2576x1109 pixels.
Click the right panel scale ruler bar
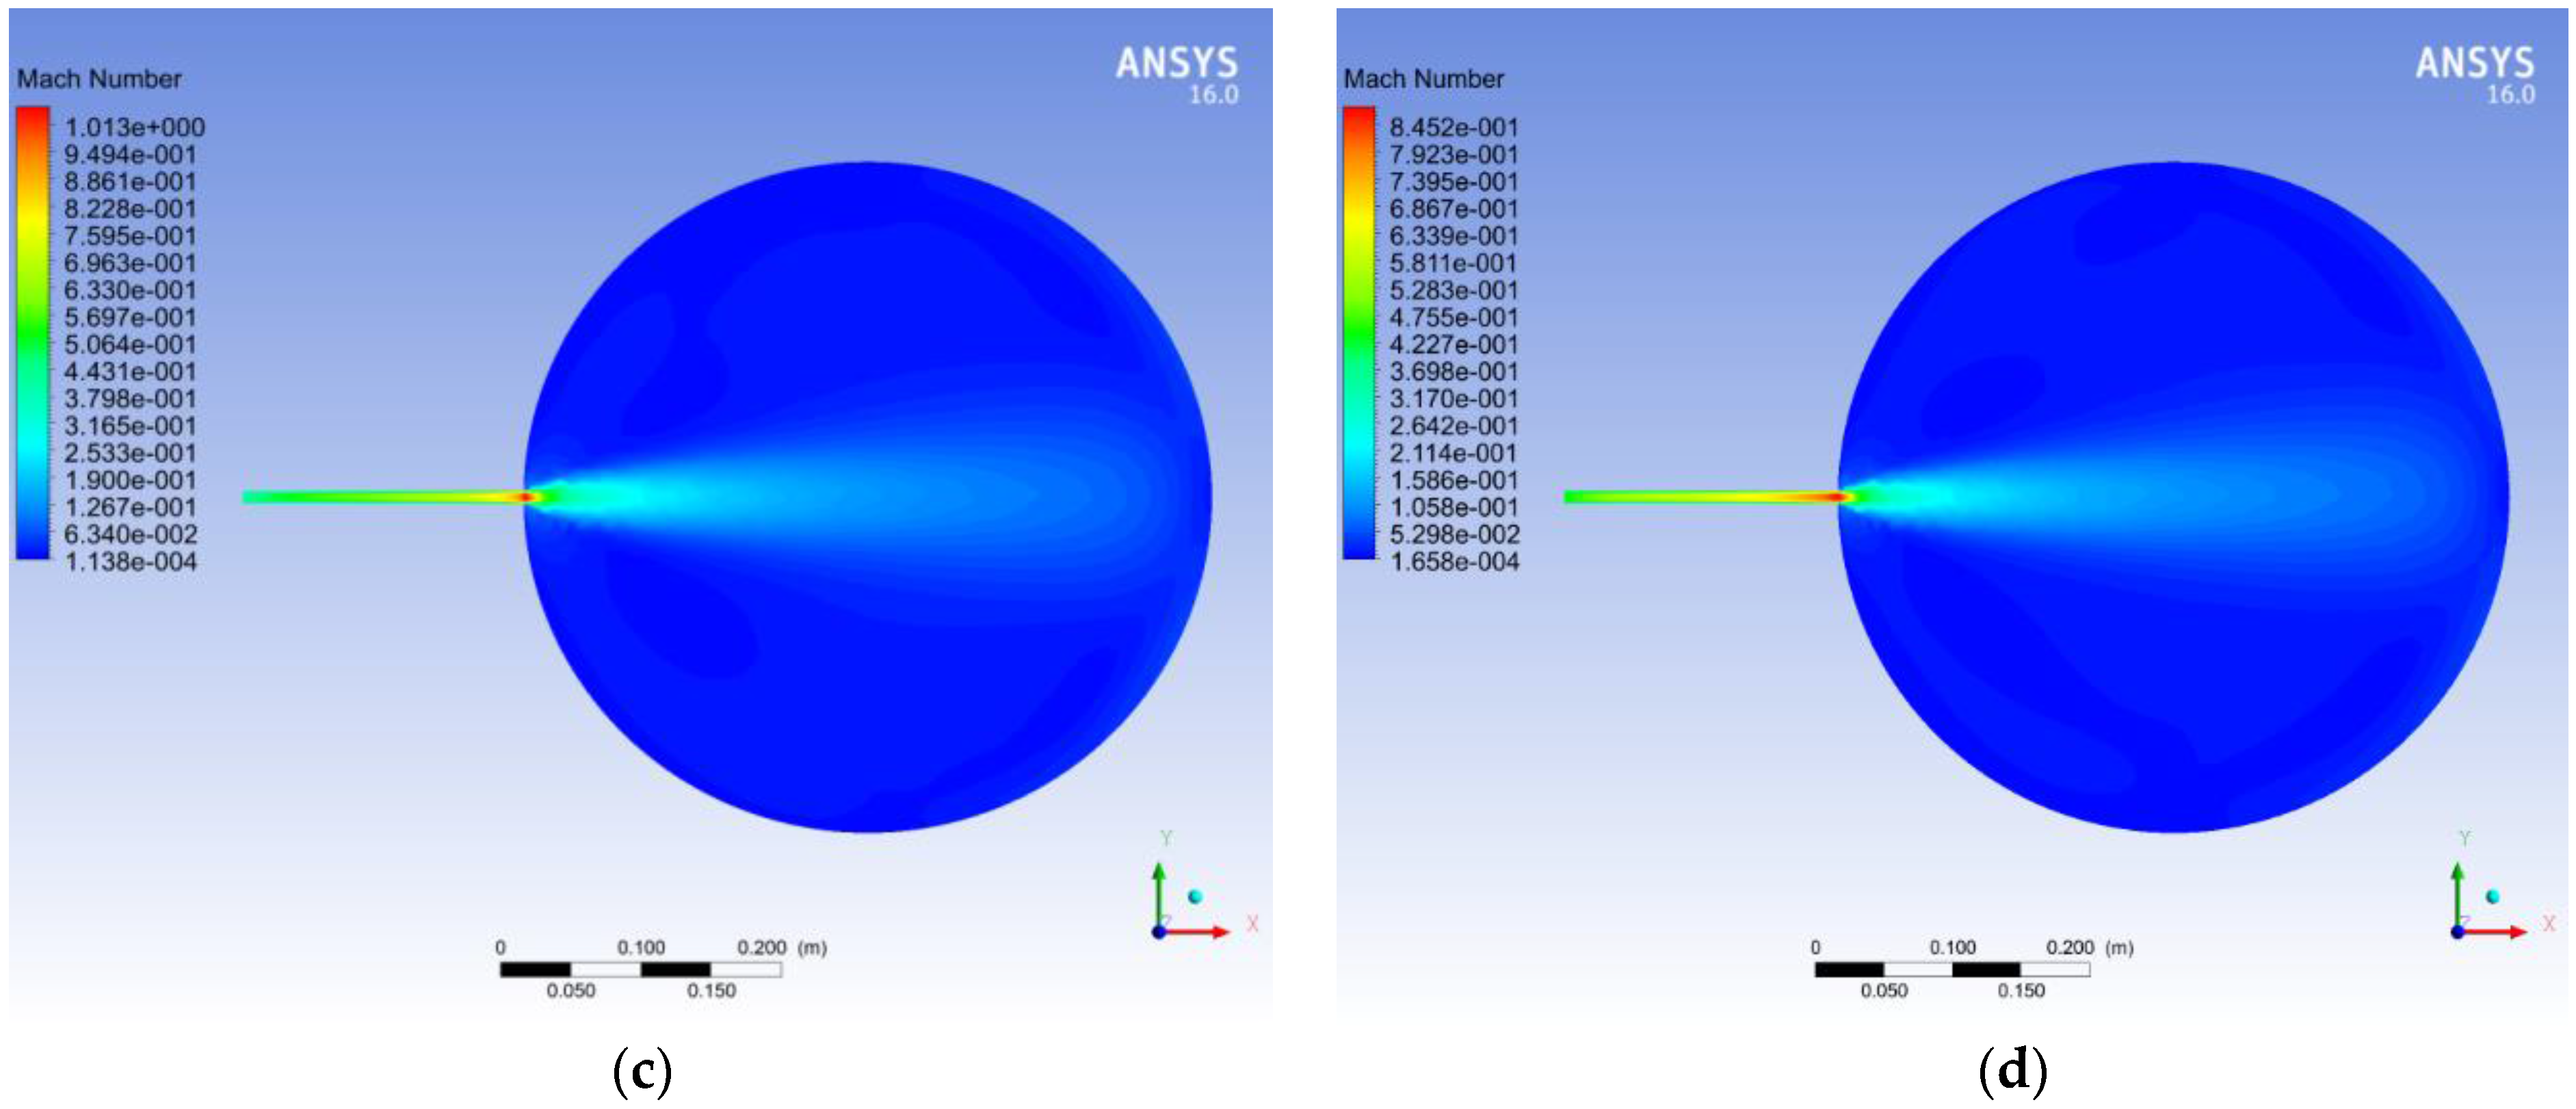click(1952, 969)
